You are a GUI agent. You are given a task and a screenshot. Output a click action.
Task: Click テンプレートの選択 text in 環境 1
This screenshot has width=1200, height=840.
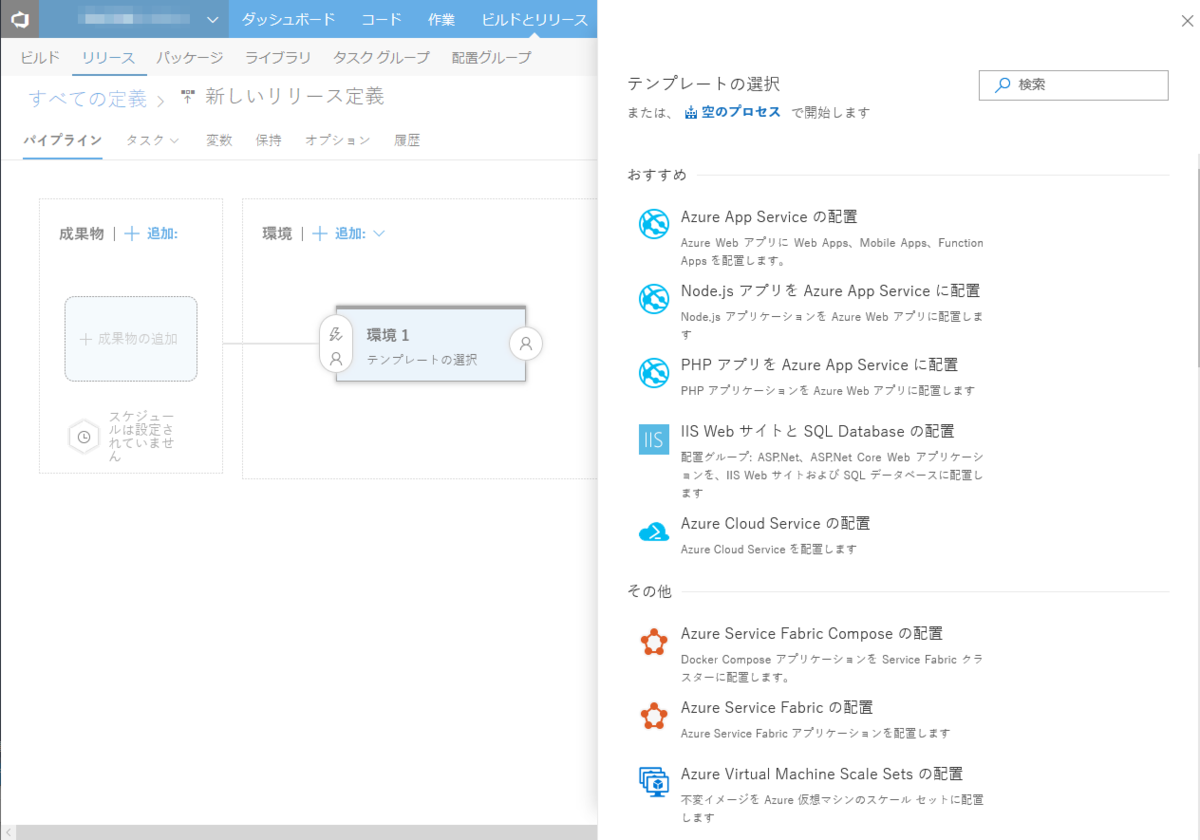click(x=422, y=359)
